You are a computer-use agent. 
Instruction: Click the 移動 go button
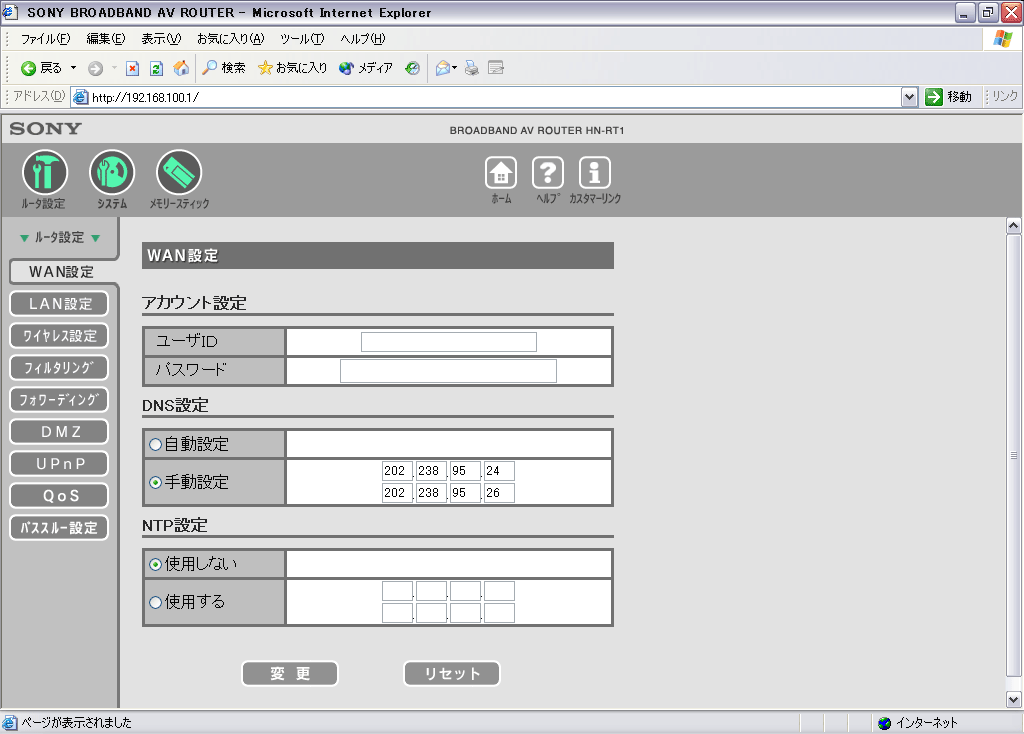point(949,97)
